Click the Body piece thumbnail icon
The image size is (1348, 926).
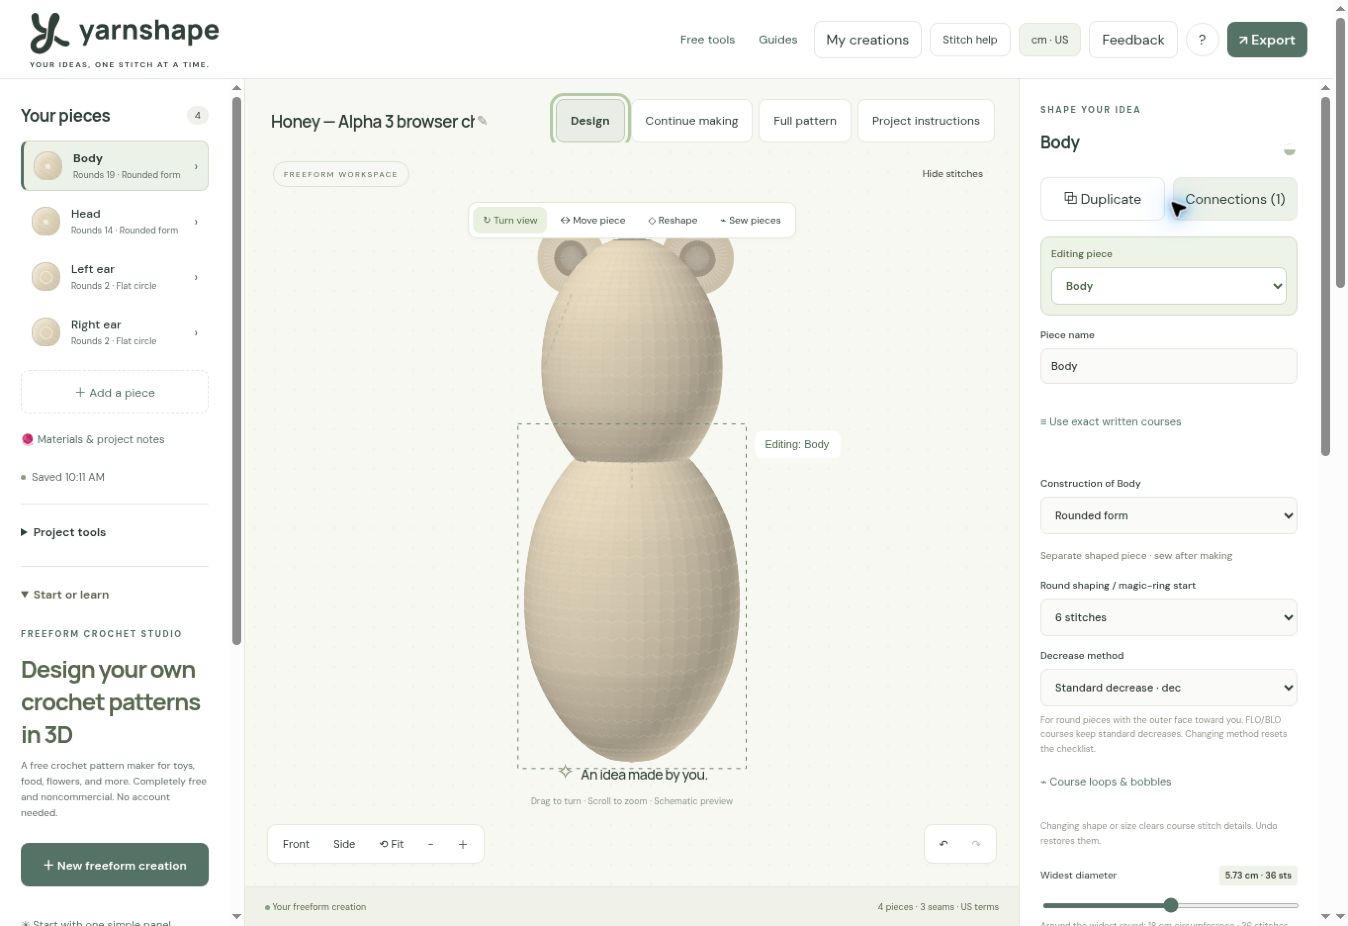[x=48, y=166]
